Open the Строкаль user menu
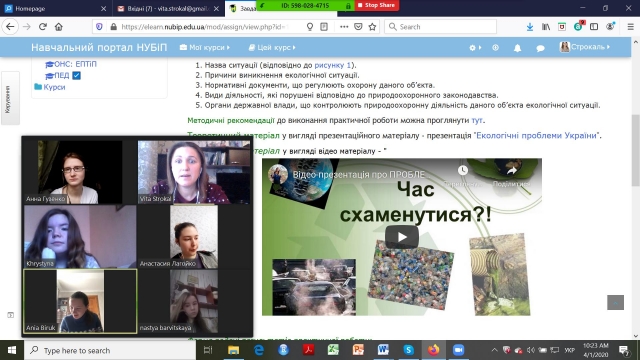 point(585,47)
